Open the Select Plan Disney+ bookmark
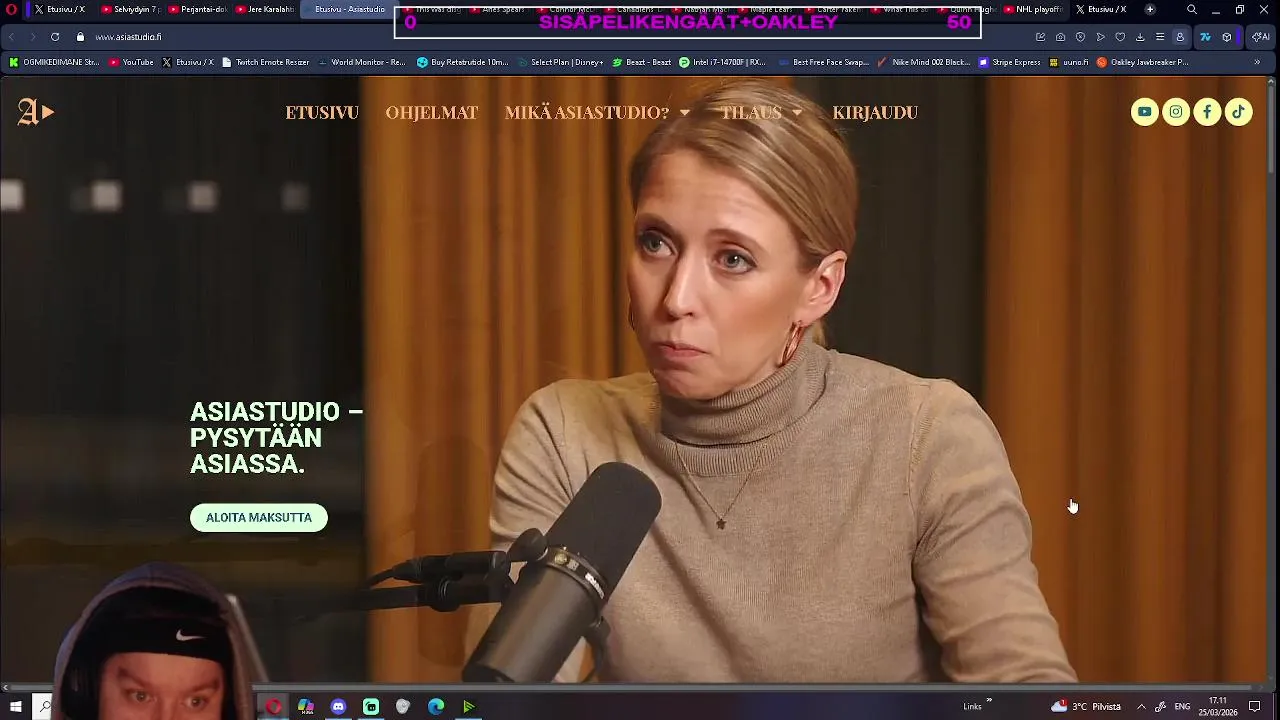 click(560, 62)
